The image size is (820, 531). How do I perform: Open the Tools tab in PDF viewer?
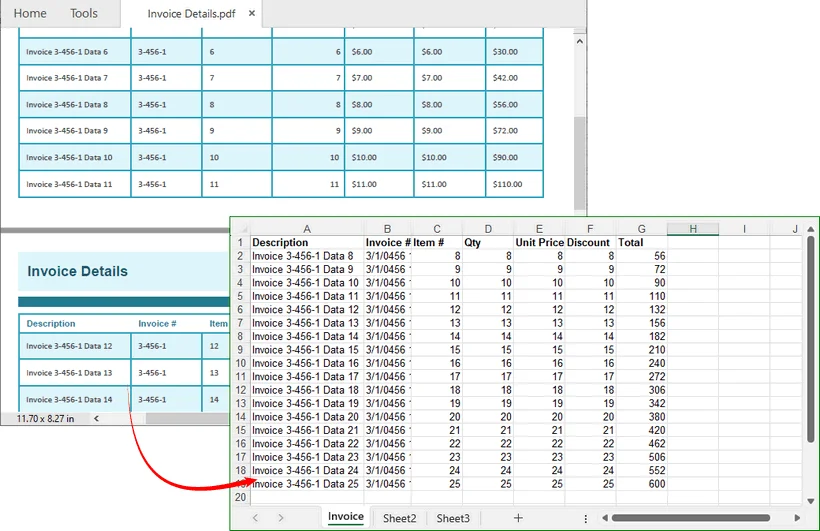pyautogui.click(x=84, y=13)
